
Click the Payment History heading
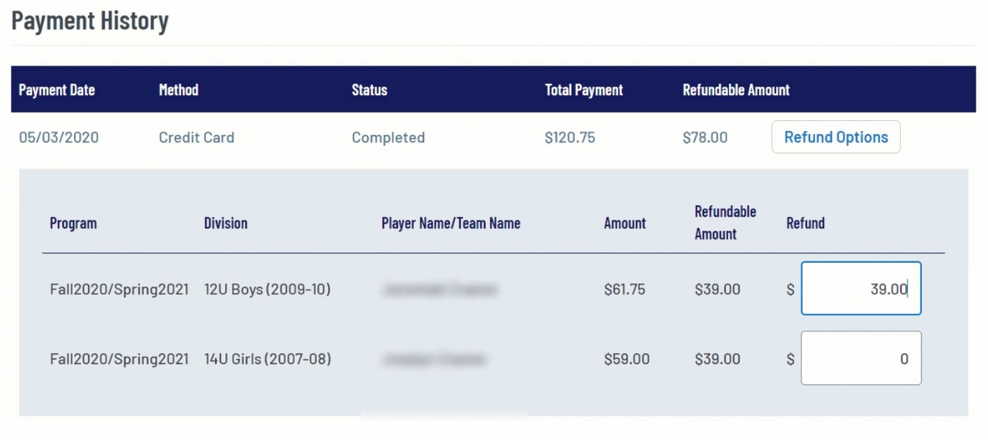90,21
